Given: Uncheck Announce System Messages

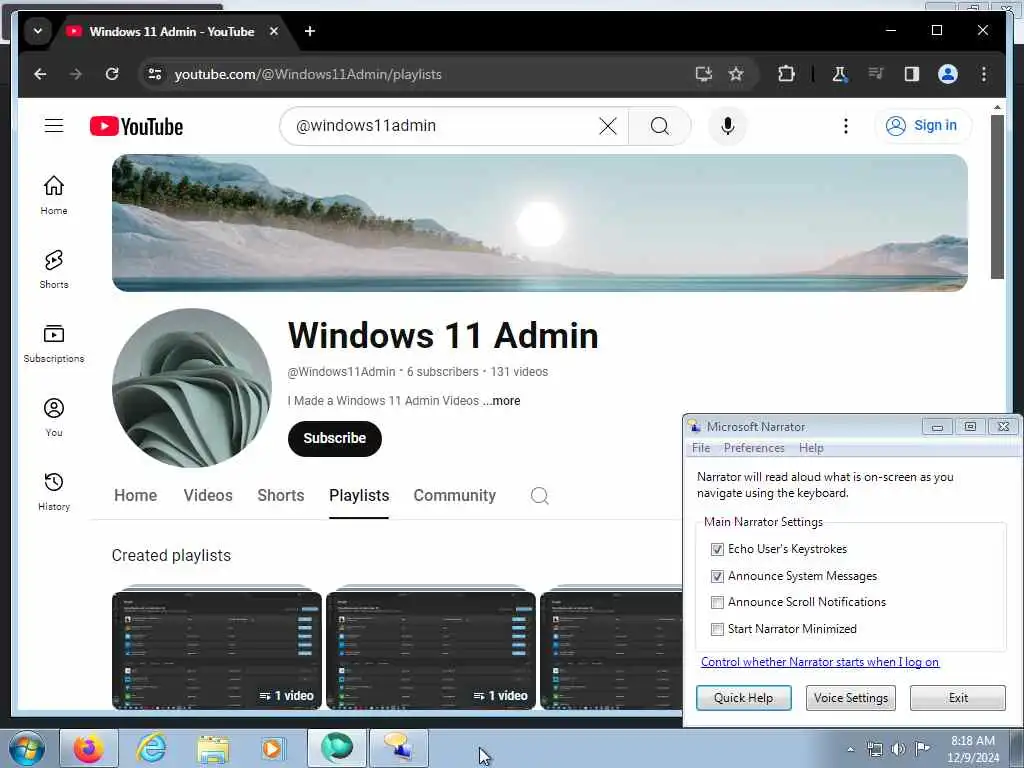Looking at the screenshot, I should pos(717,576).
